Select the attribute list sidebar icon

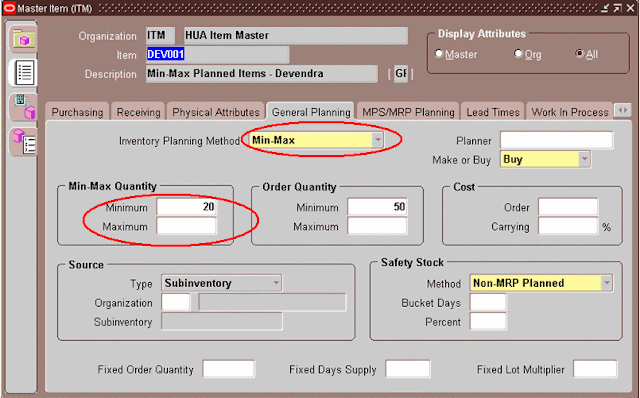point(24,73)
